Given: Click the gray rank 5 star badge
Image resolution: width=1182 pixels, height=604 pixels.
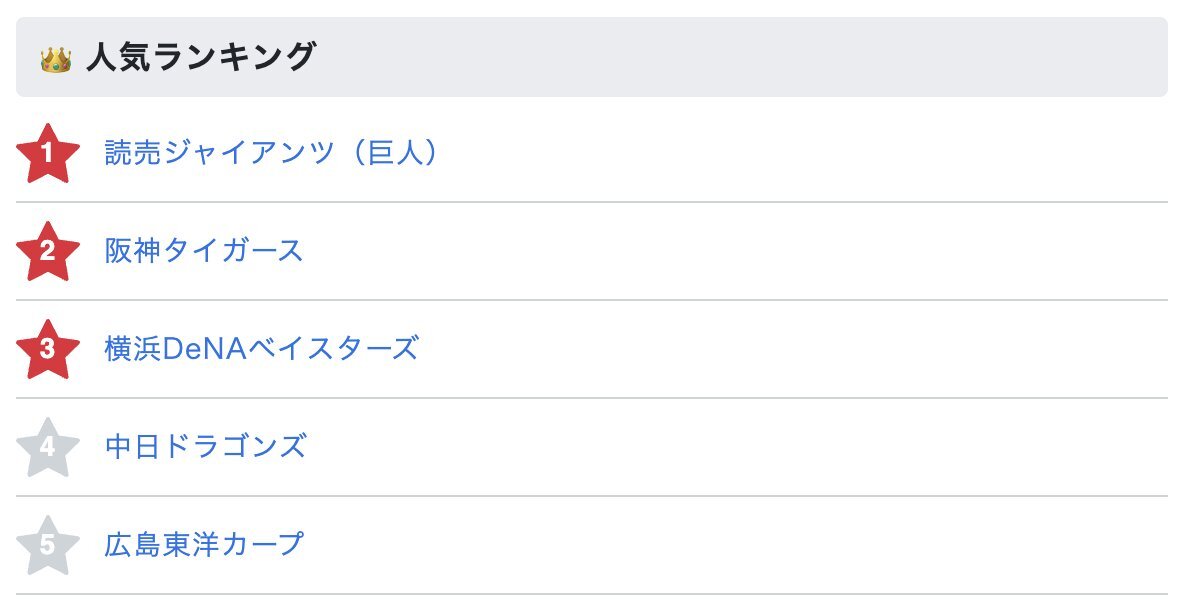Looking at the screenshot, I should click(x=47, y=546).
